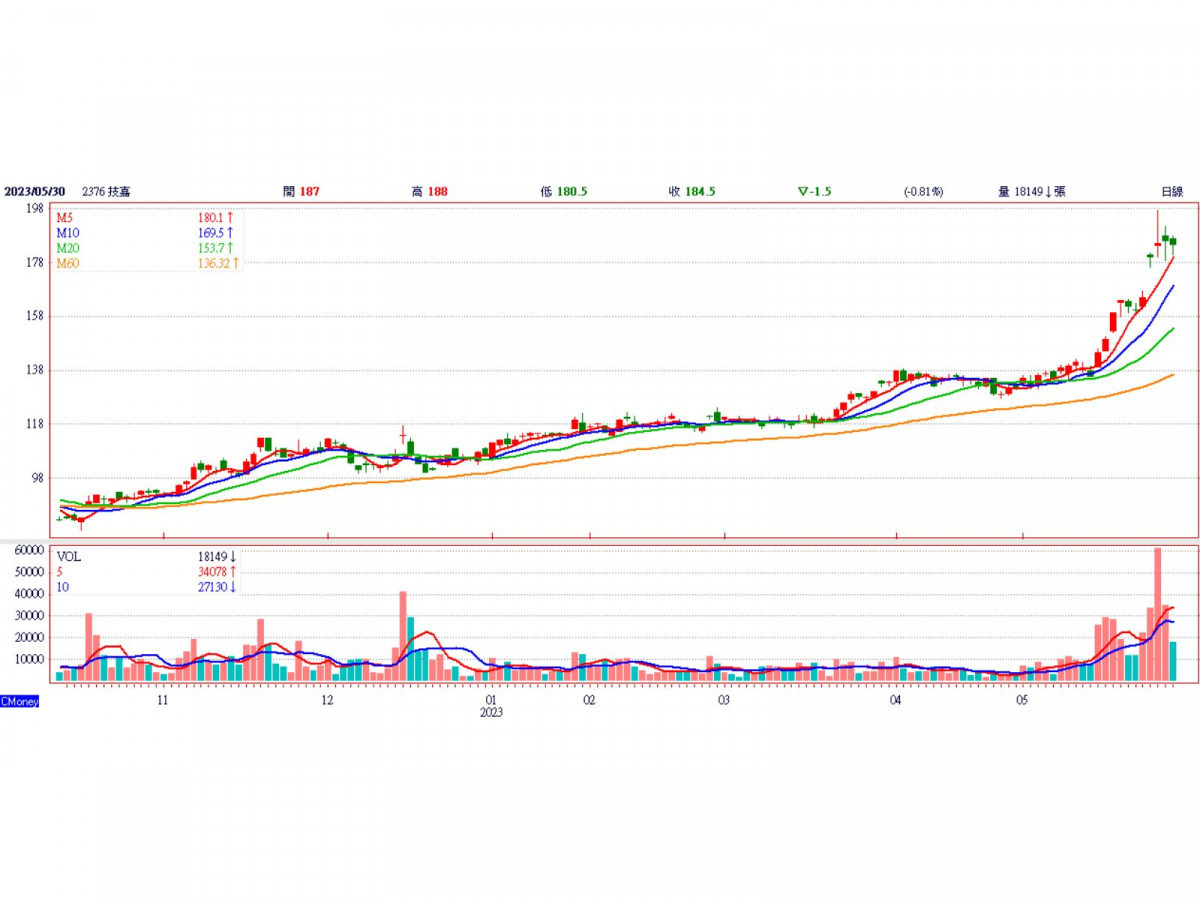
Task: Click the CMoney logo badge
Action: [20, 702]
